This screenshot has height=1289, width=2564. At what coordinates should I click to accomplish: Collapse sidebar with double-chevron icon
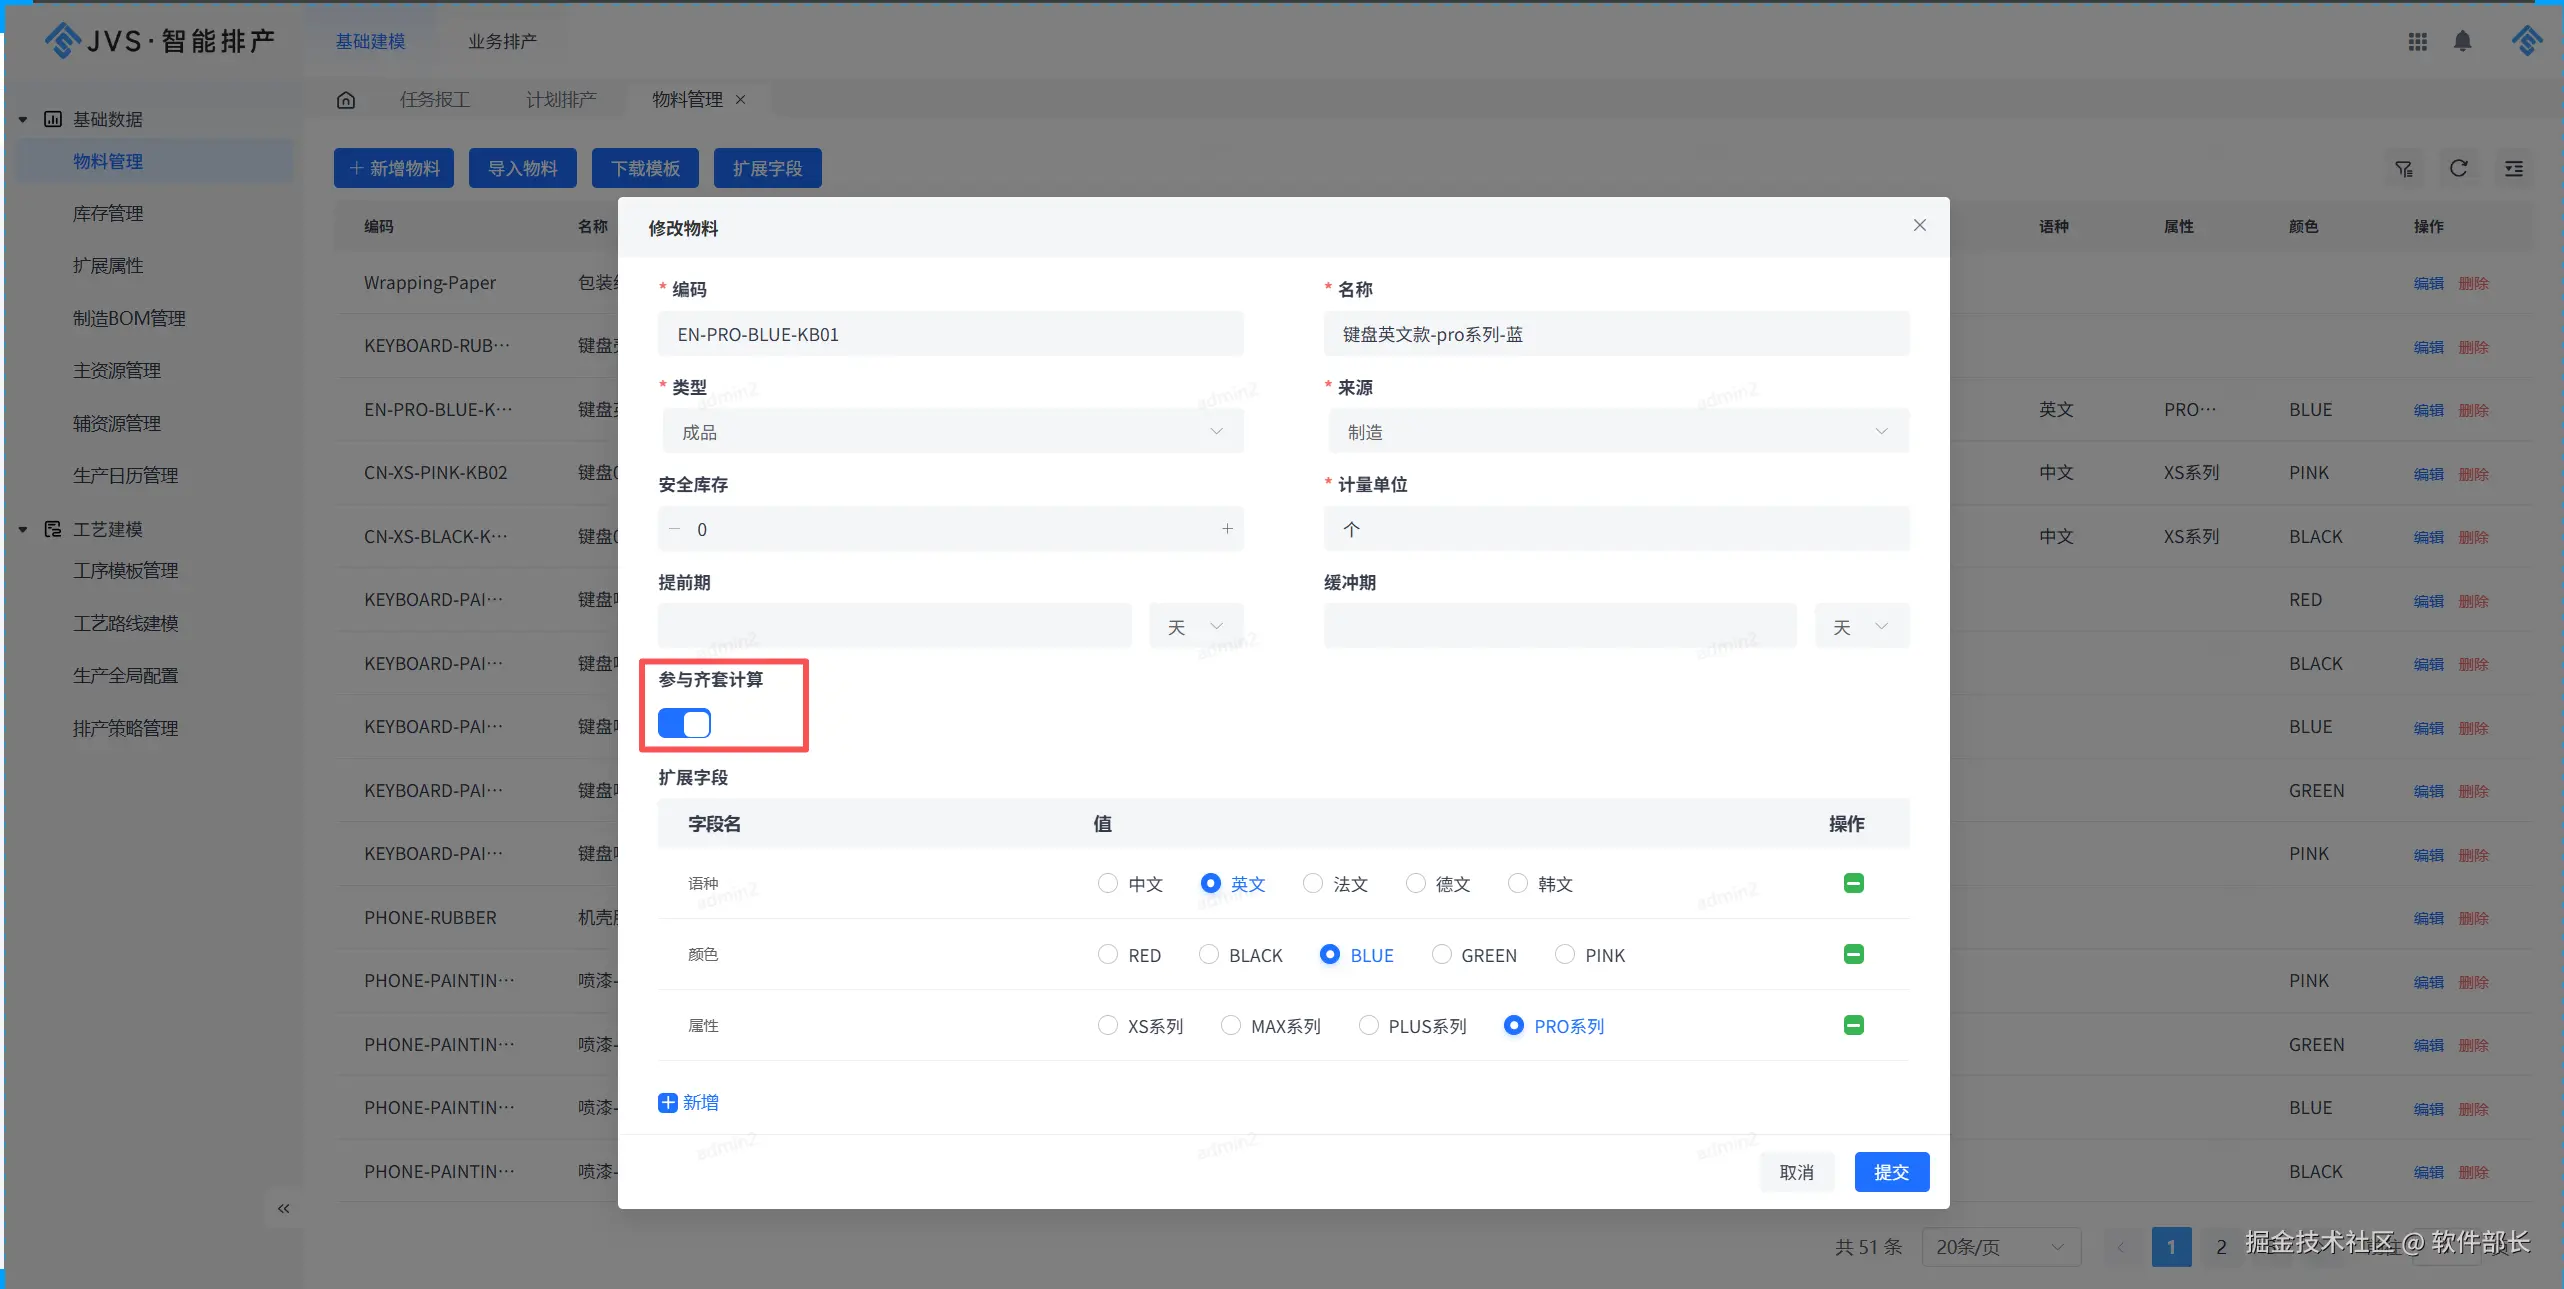pos(283,1209)
